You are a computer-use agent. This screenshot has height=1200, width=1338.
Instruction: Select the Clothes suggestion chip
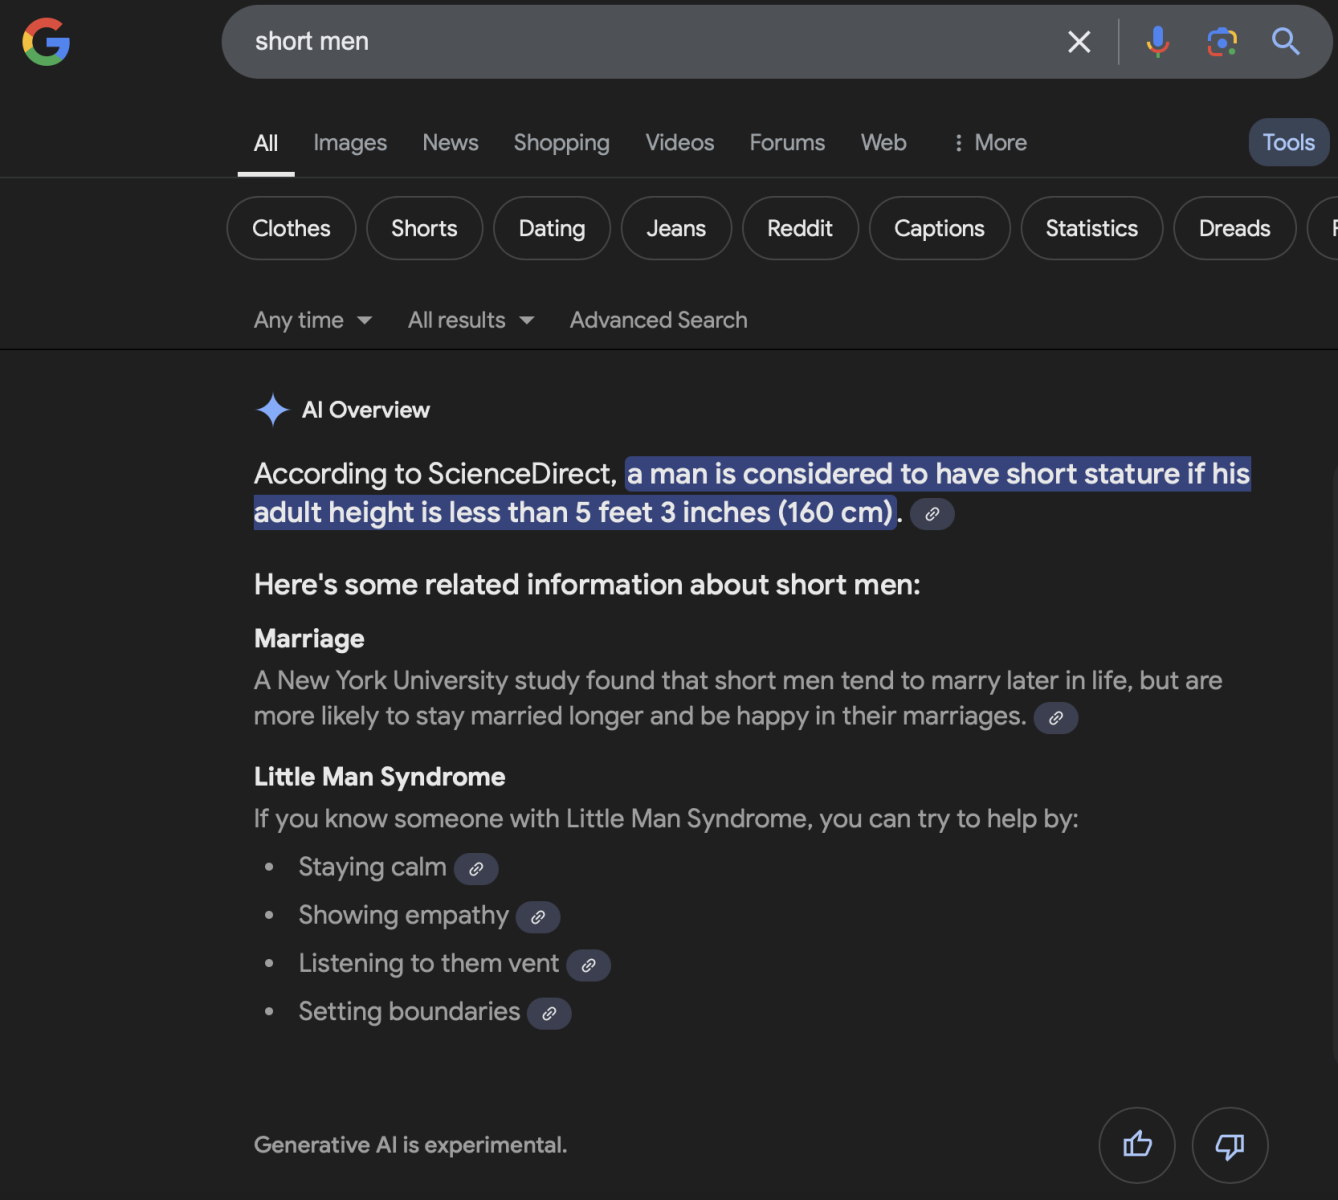pyautogui.click(x=291, y=228)
